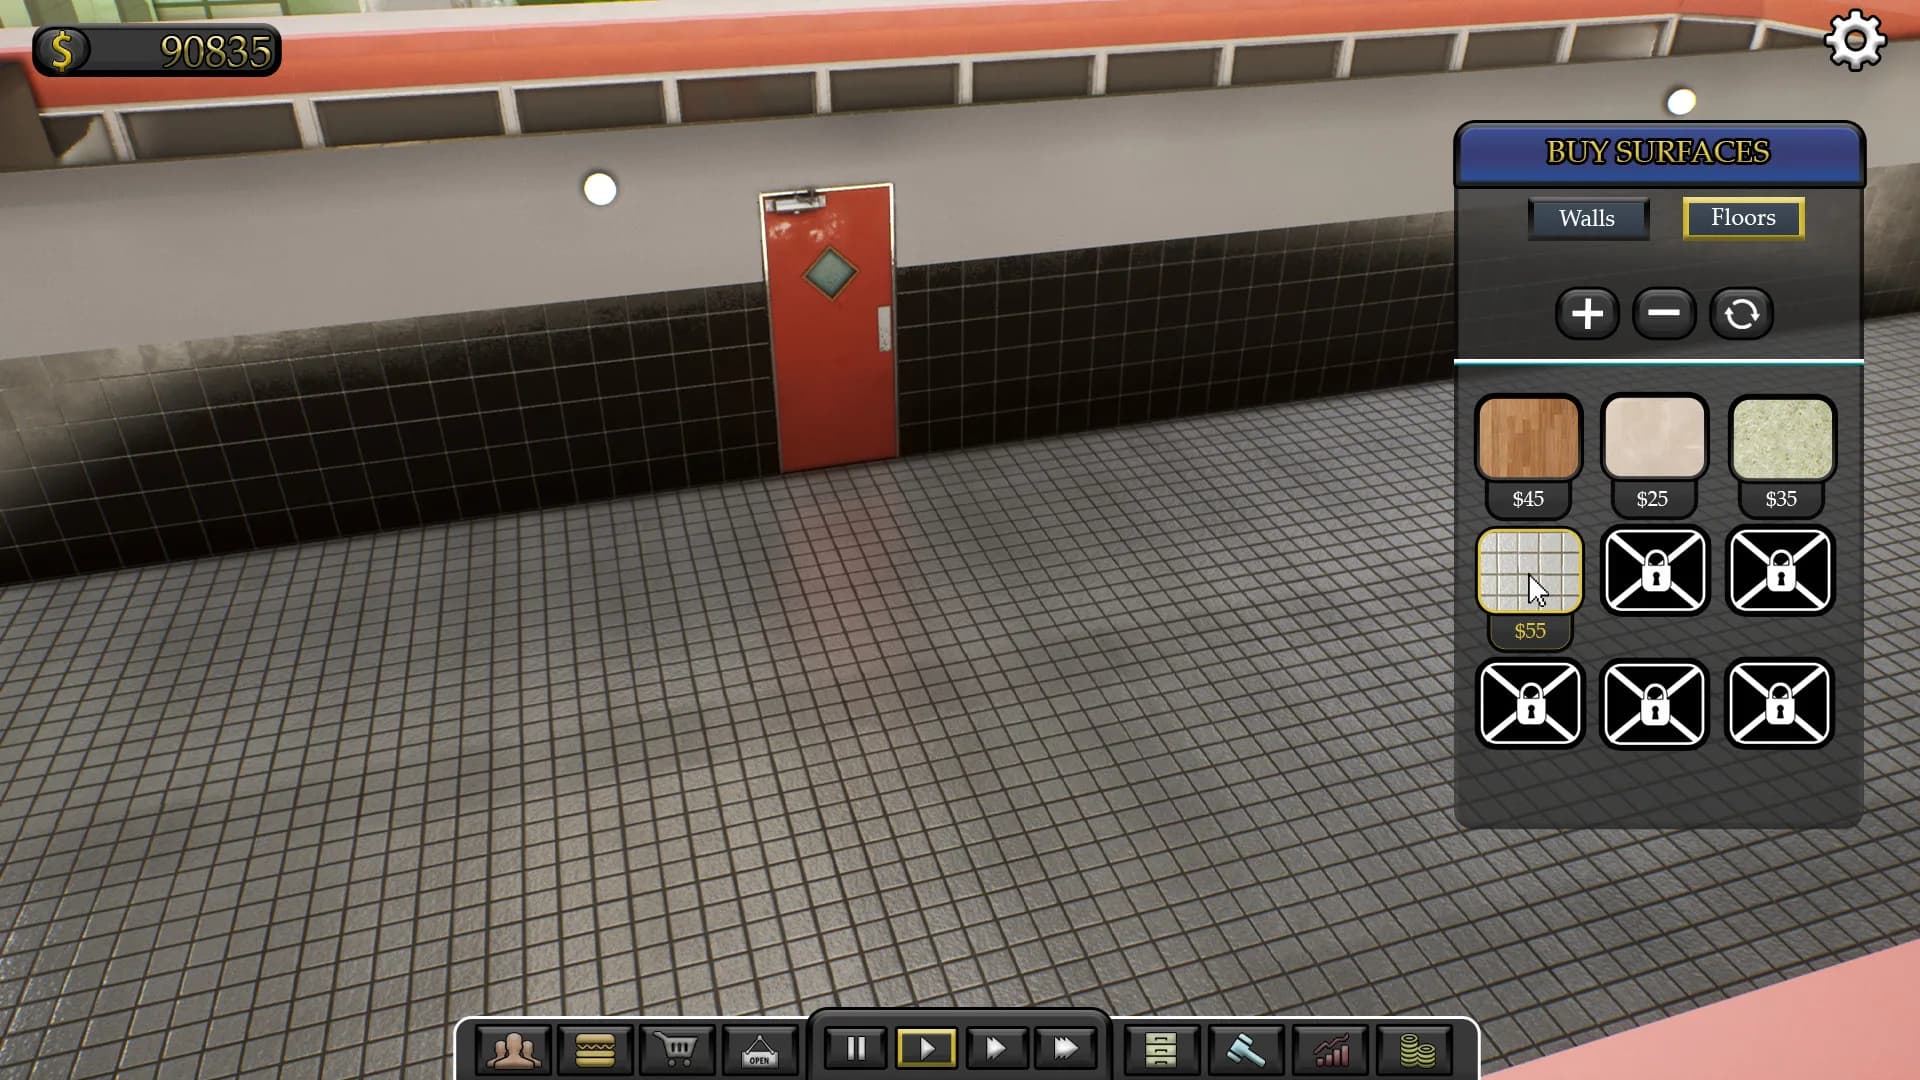Select the minus remove-surface tool

tap(1664, 314)
